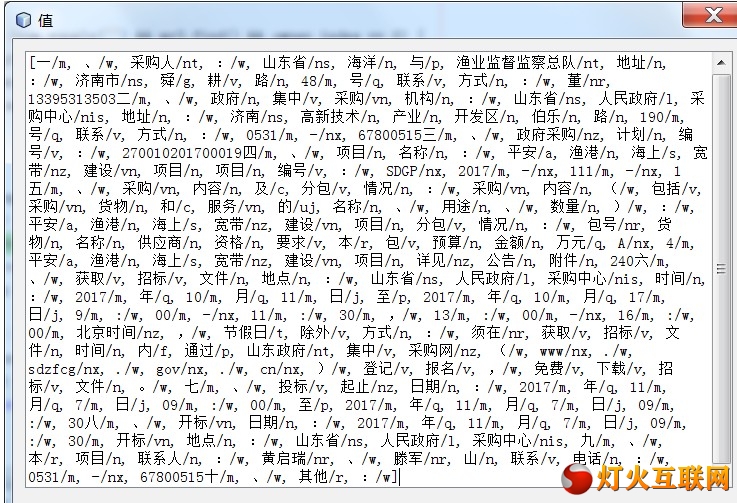Click the token 资格/n
The image size is (737, 503).
tap(239, 243)
